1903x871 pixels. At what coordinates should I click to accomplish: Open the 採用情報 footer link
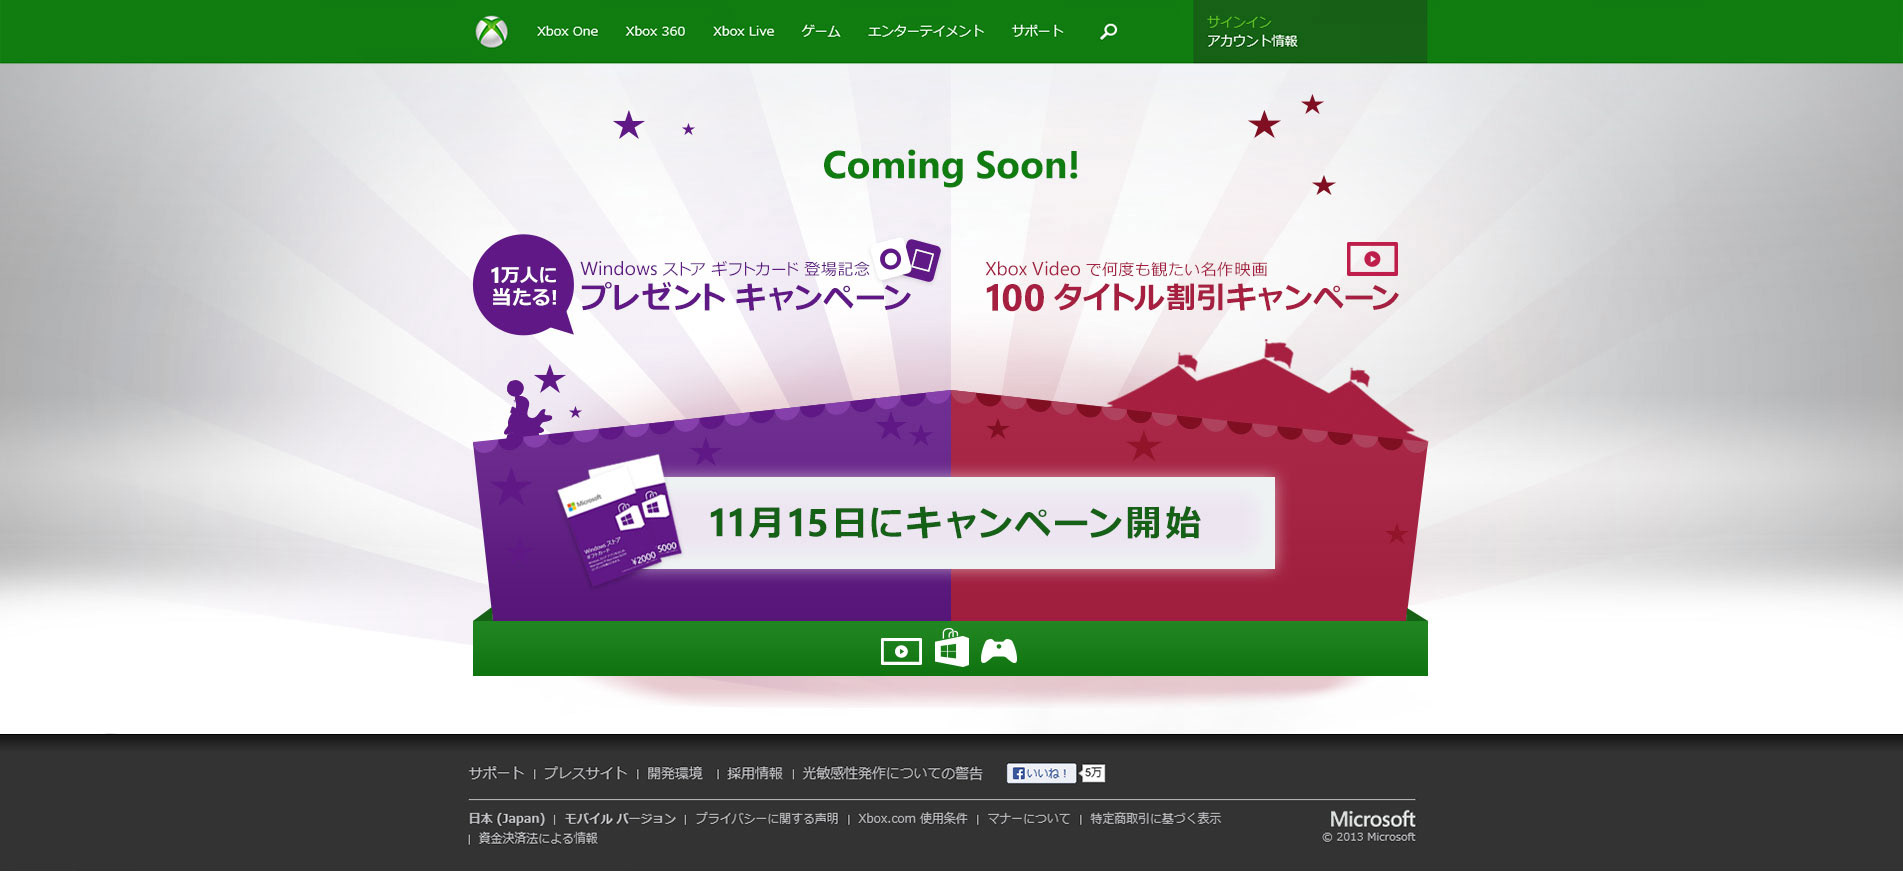(755, 773)
